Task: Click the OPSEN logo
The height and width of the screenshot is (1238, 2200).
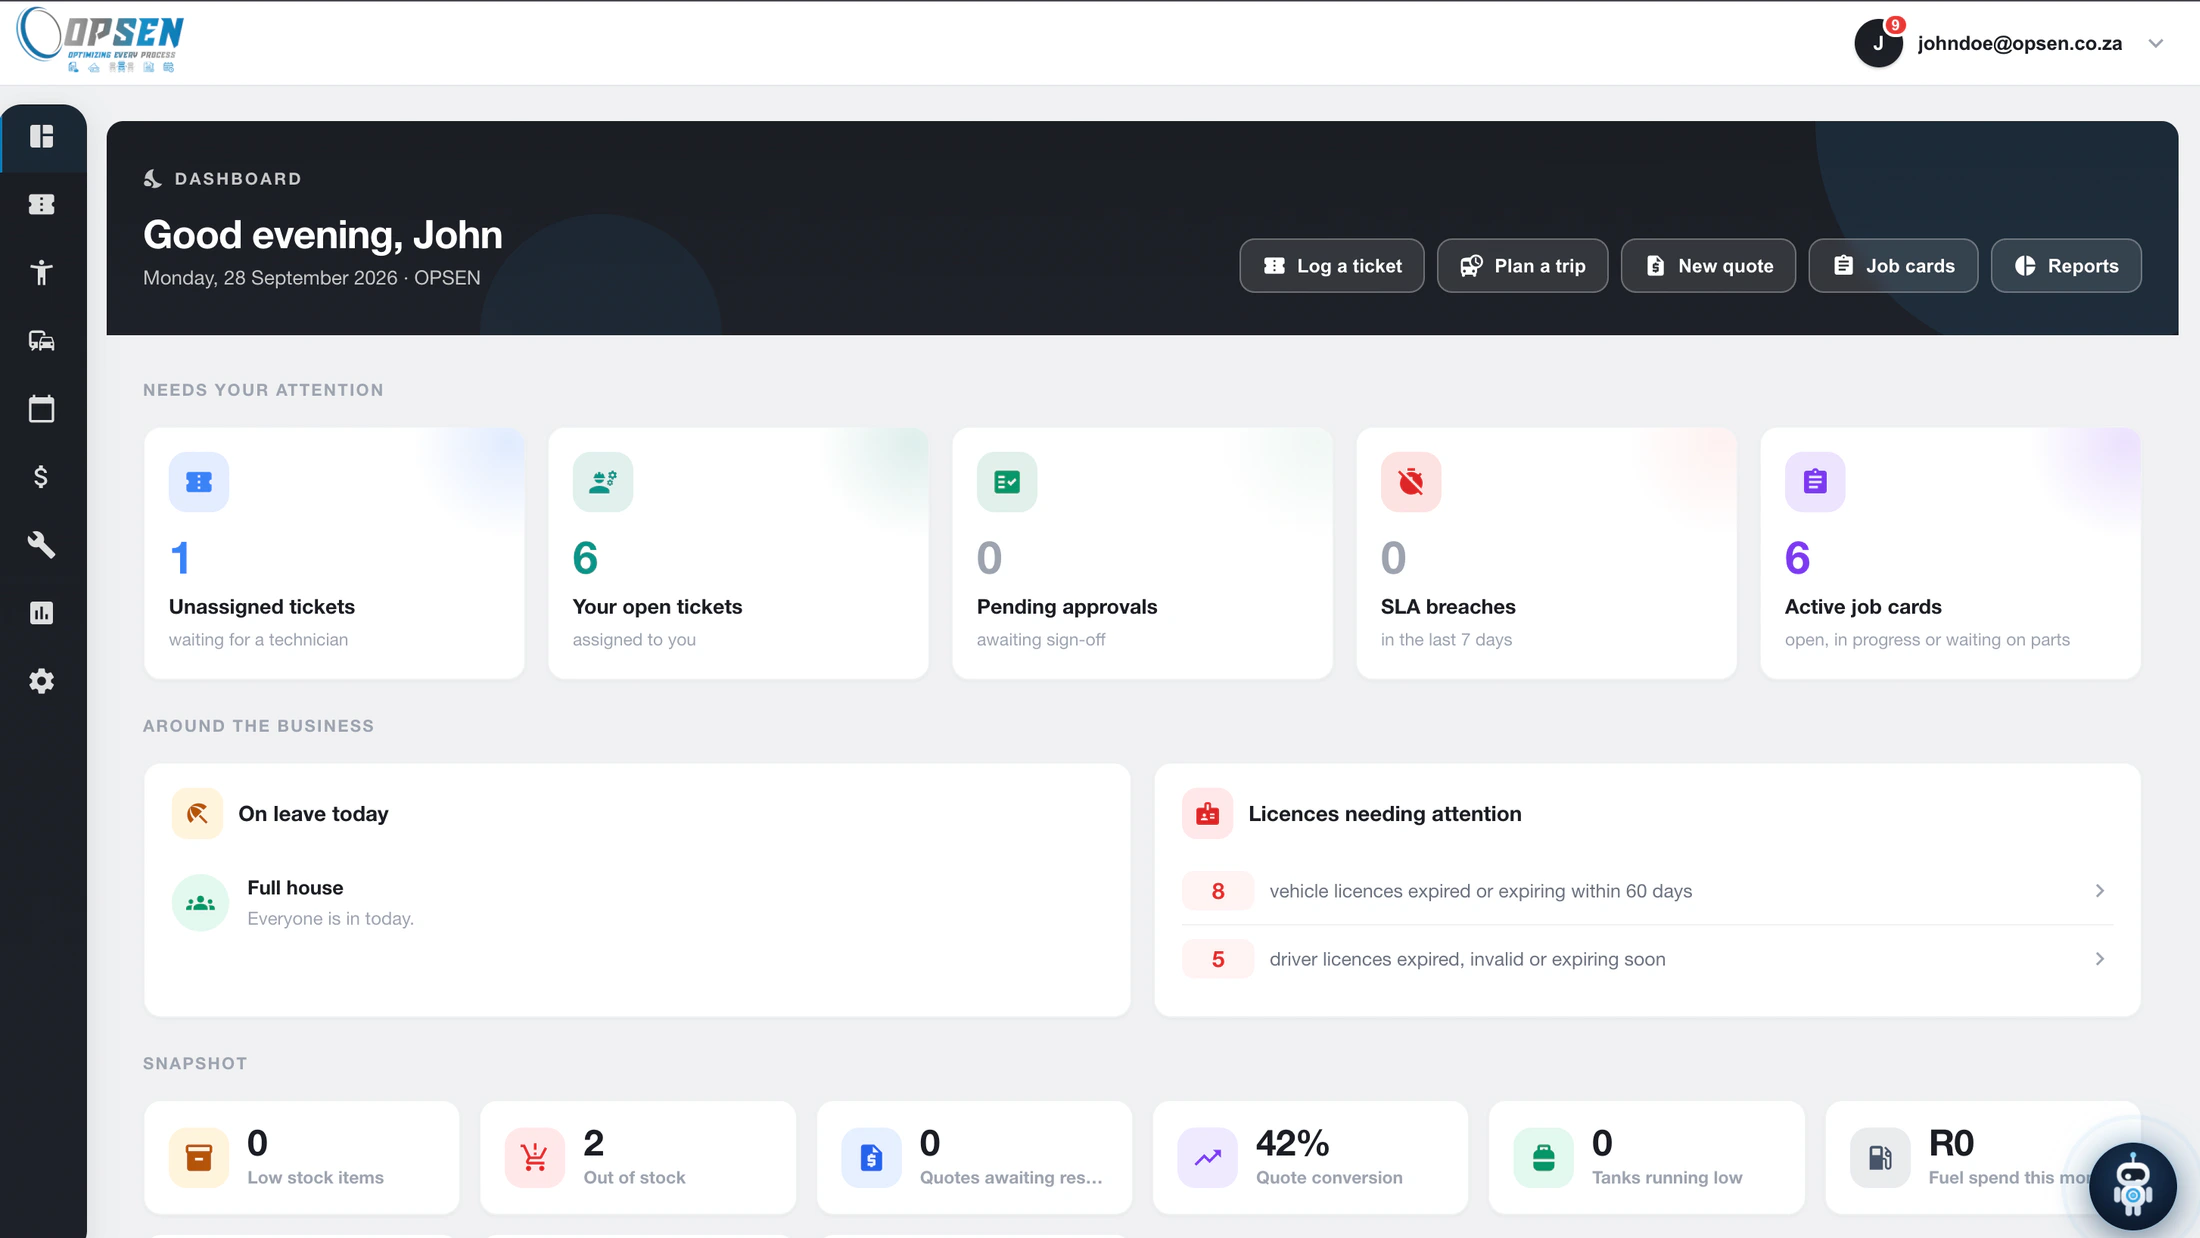Action: point(101,40)
